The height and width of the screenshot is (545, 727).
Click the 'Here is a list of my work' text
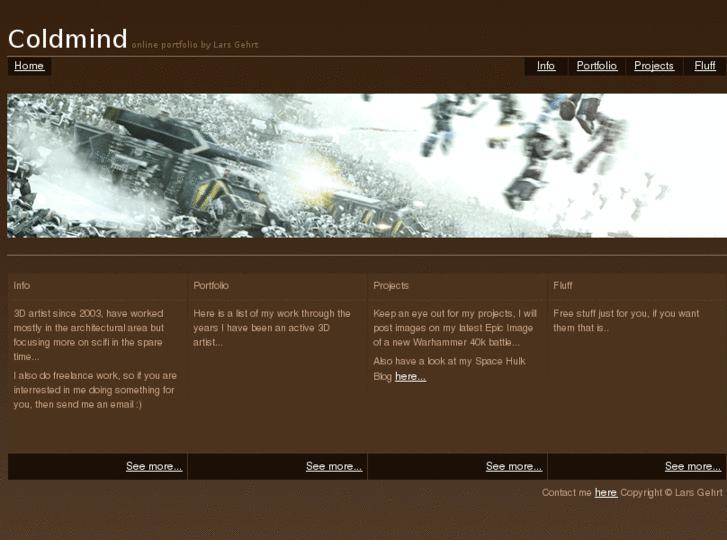coord(272,328)
